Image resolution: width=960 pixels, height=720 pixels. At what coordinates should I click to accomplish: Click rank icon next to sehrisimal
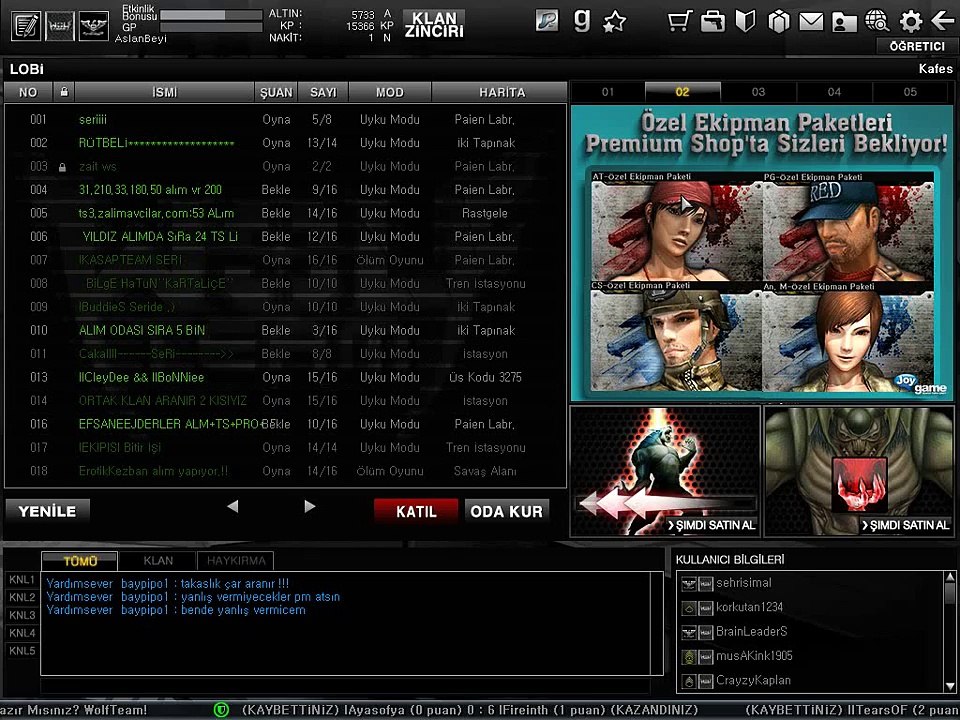point(689,583)
